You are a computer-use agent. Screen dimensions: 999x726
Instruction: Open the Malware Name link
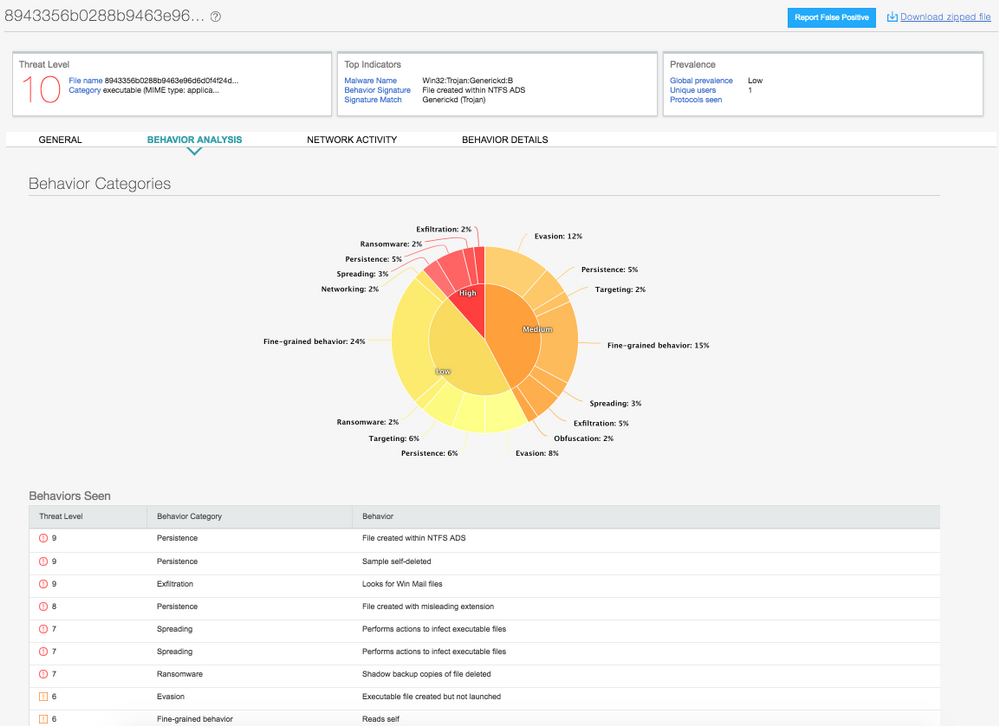[370, 81]
